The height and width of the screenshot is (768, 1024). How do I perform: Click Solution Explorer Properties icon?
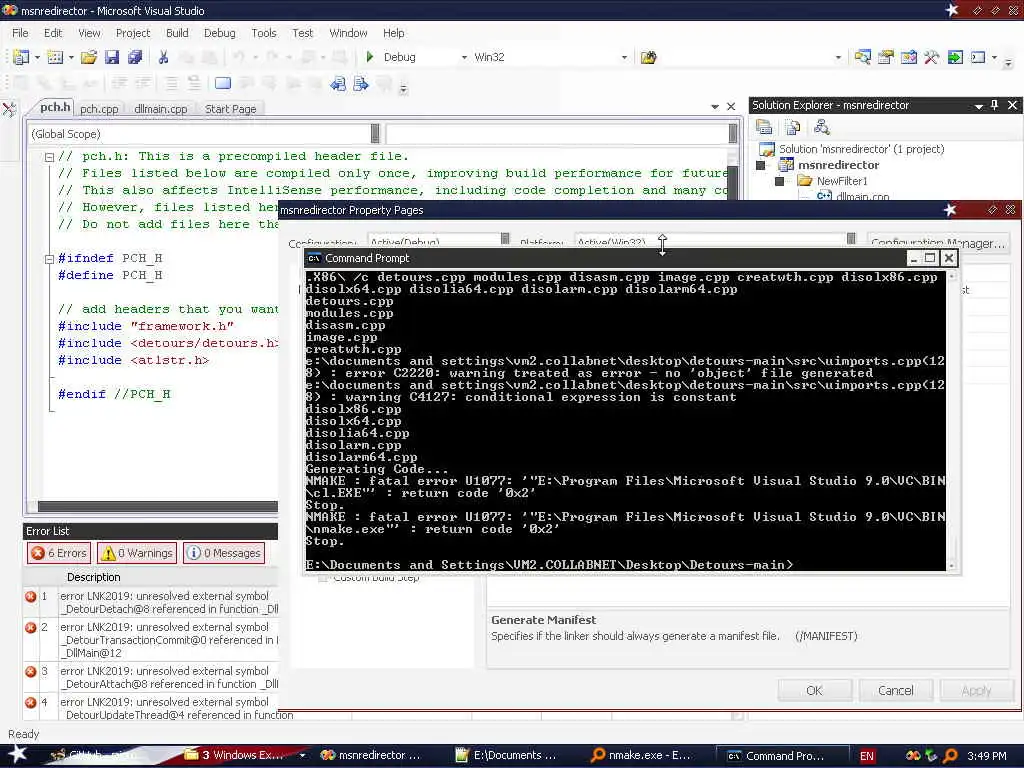pyautogui.click(x=764, y=127)
